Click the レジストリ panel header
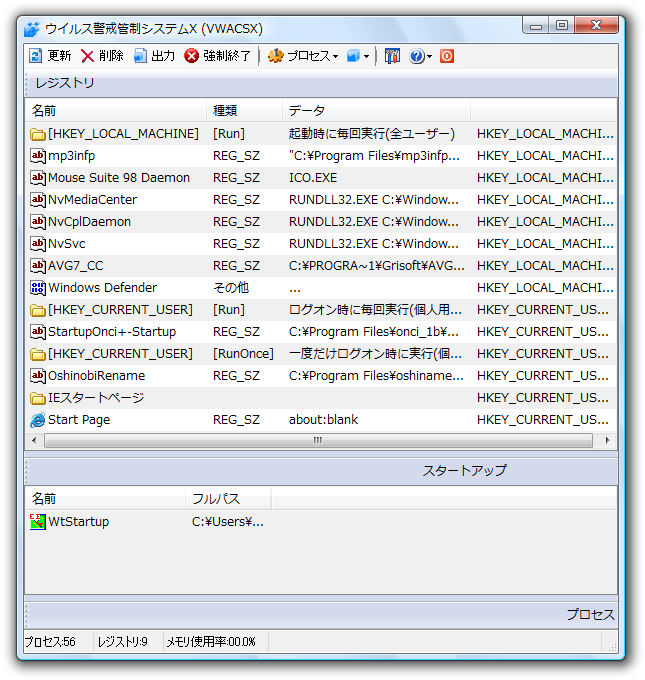 coord(321,83)
